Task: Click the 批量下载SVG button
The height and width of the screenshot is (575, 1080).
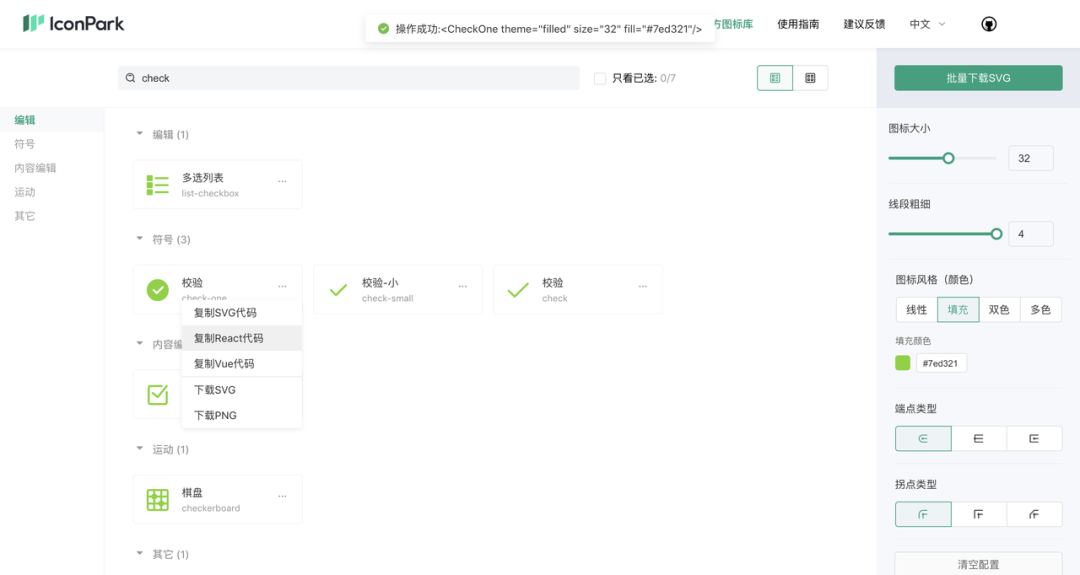Action: tap(978, 78)
